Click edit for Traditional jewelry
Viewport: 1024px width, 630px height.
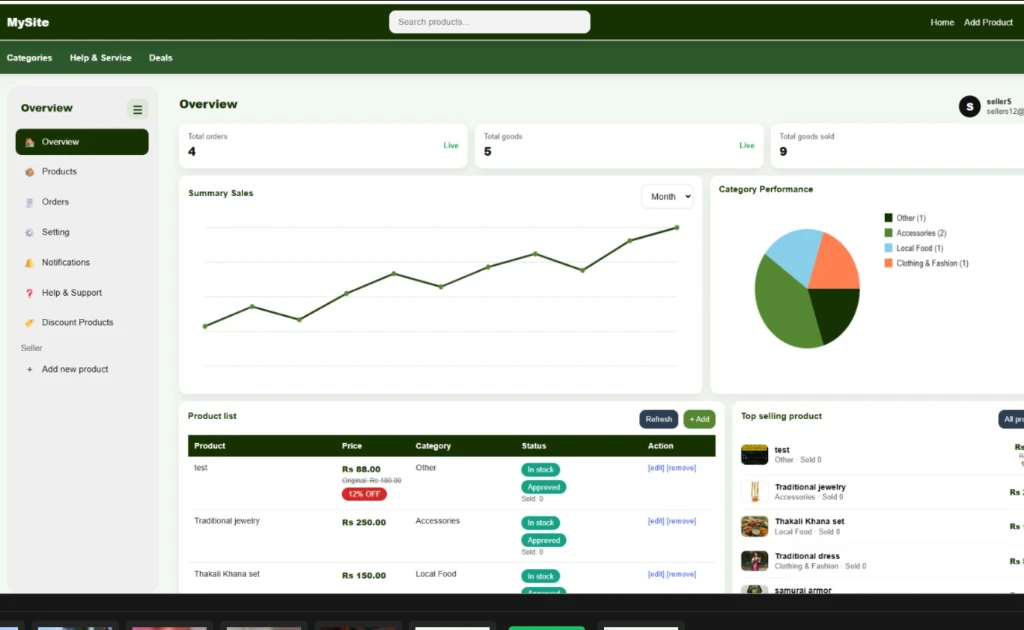click(656, 521)
